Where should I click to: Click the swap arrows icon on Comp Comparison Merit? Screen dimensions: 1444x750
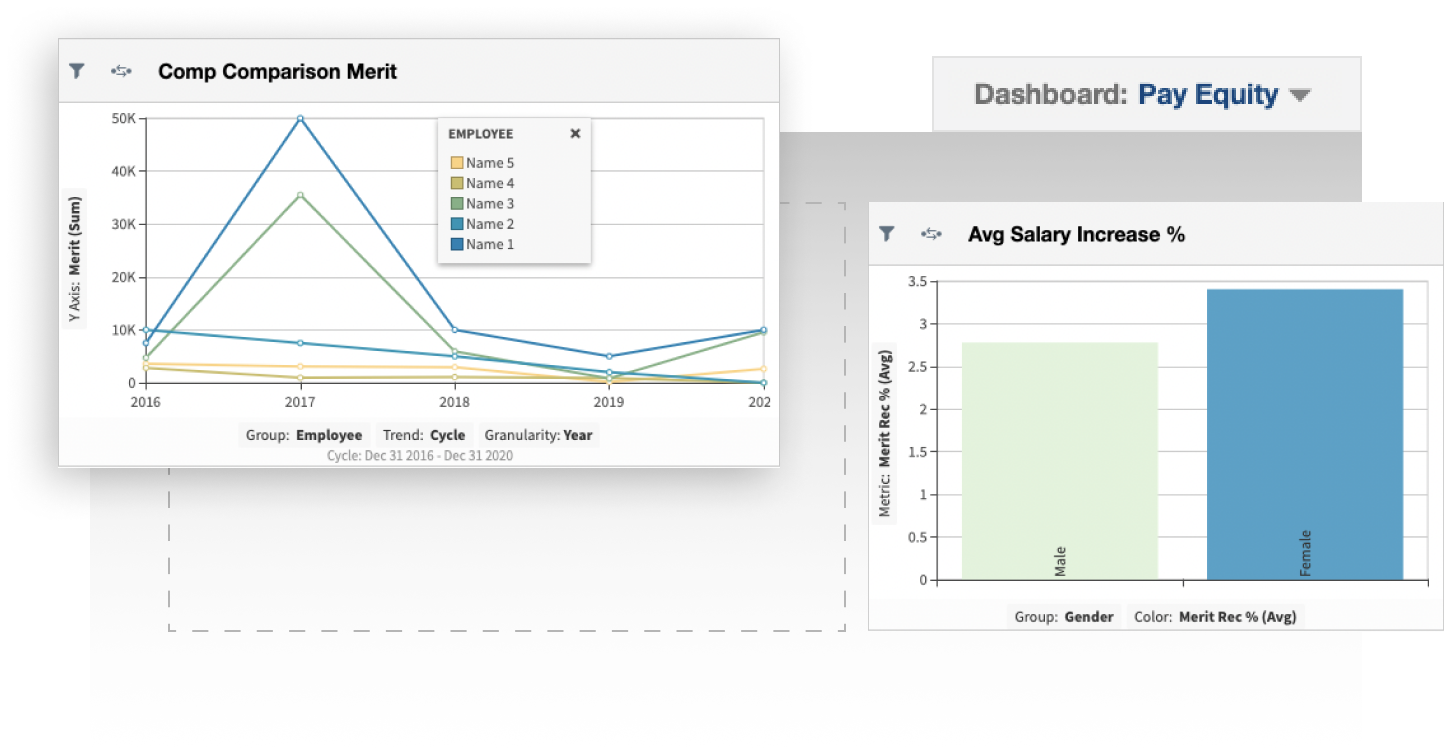click(x=120, y=71)
